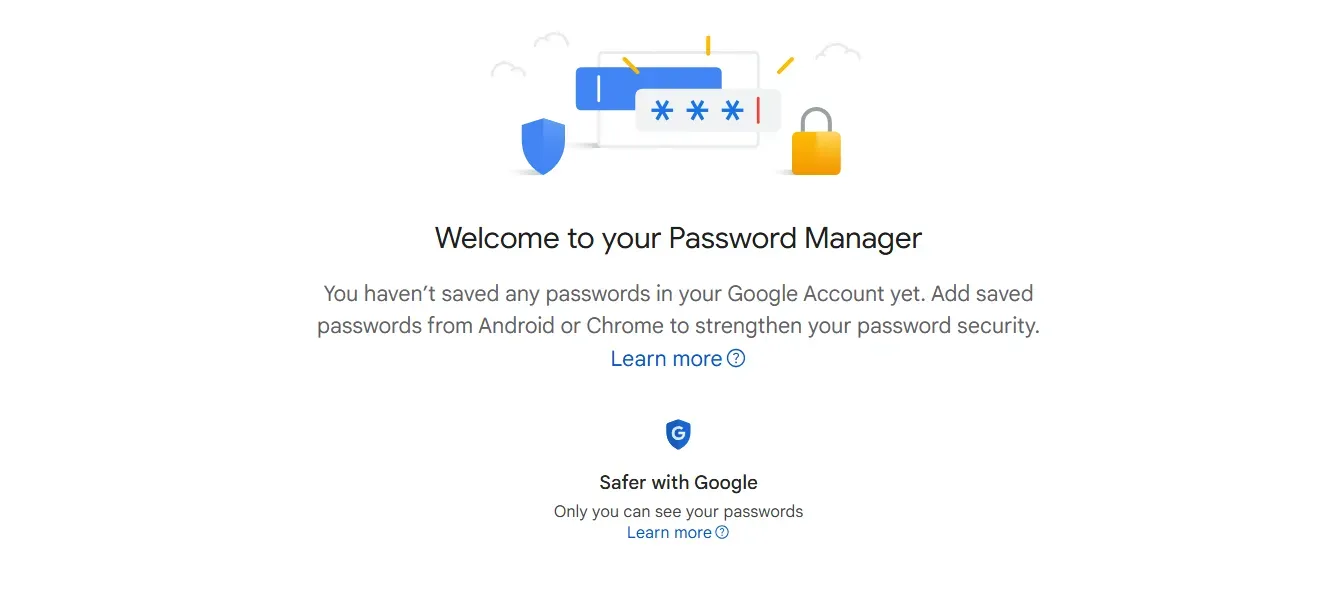Click the blue shield in the illustration
Viewport: 1325px width, 596px height.
[543, 146]
